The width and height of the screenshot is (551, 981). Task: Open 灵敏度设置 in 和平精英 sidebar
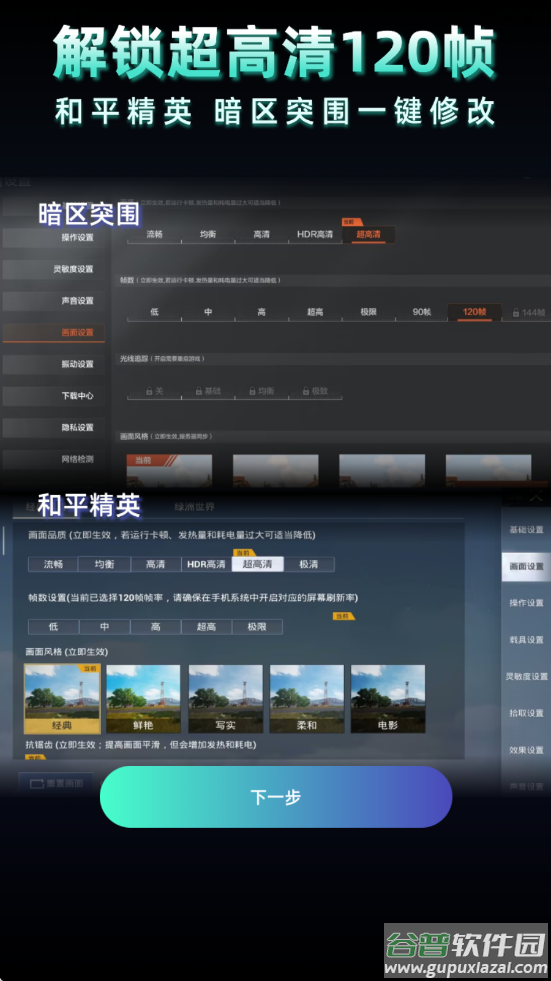point(526,677)
